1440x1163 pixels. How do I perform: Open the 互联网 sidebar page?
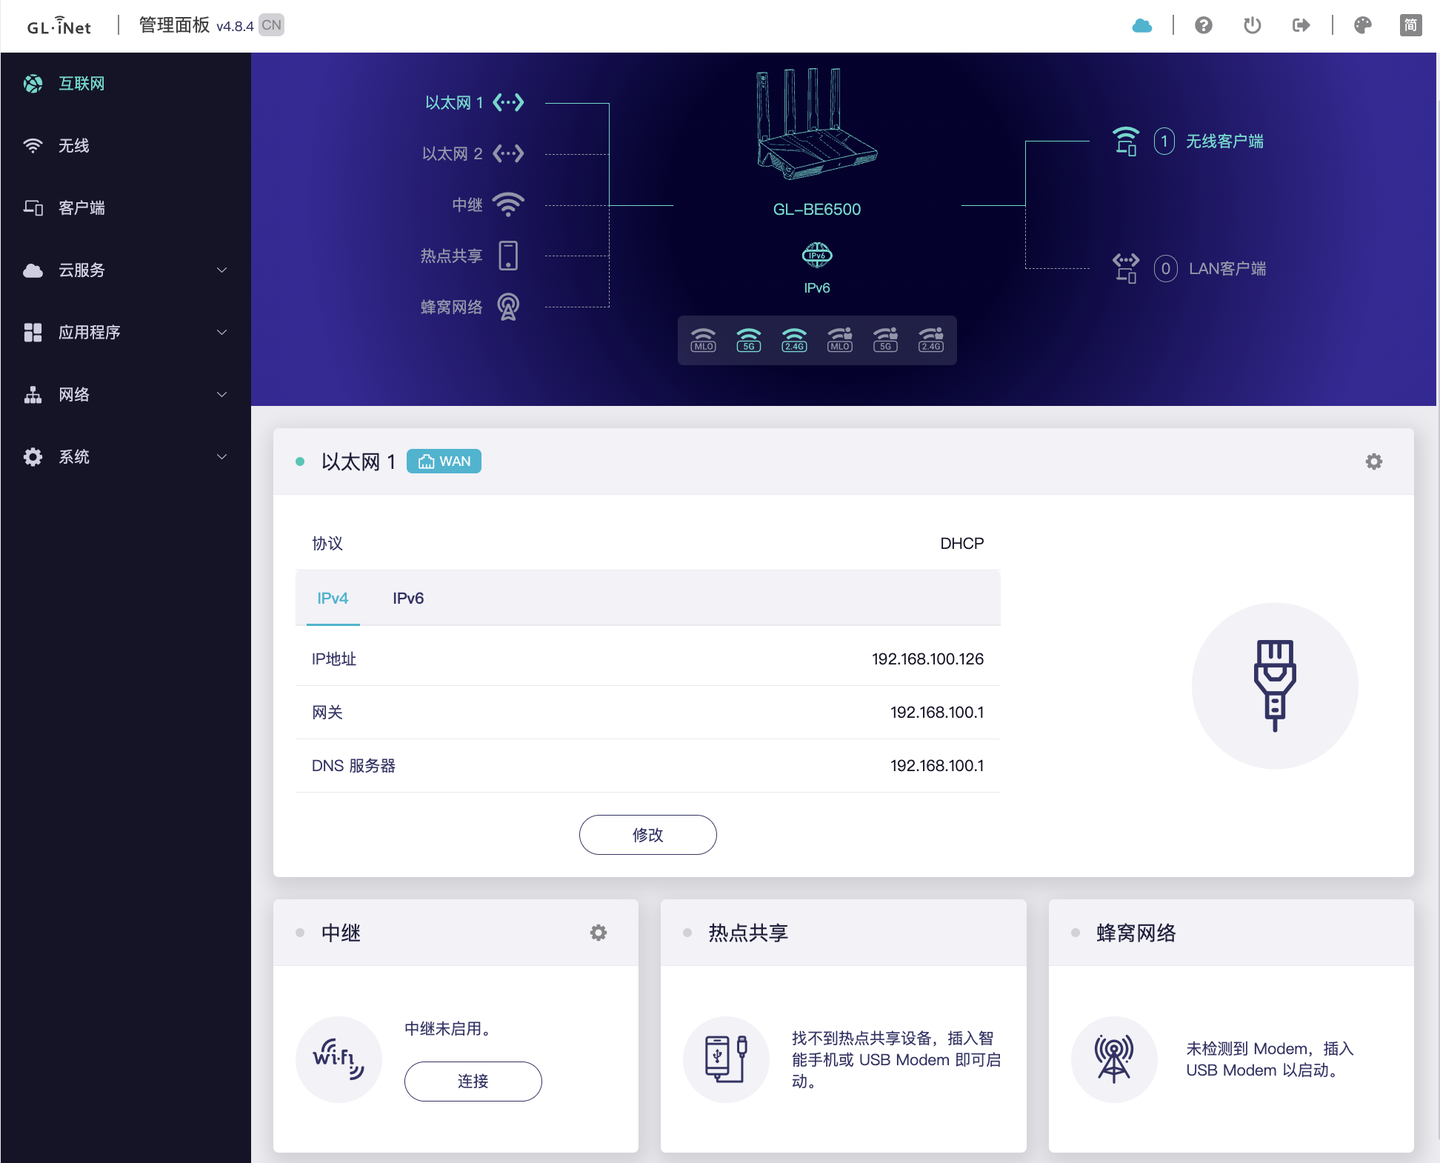point(125,84)
